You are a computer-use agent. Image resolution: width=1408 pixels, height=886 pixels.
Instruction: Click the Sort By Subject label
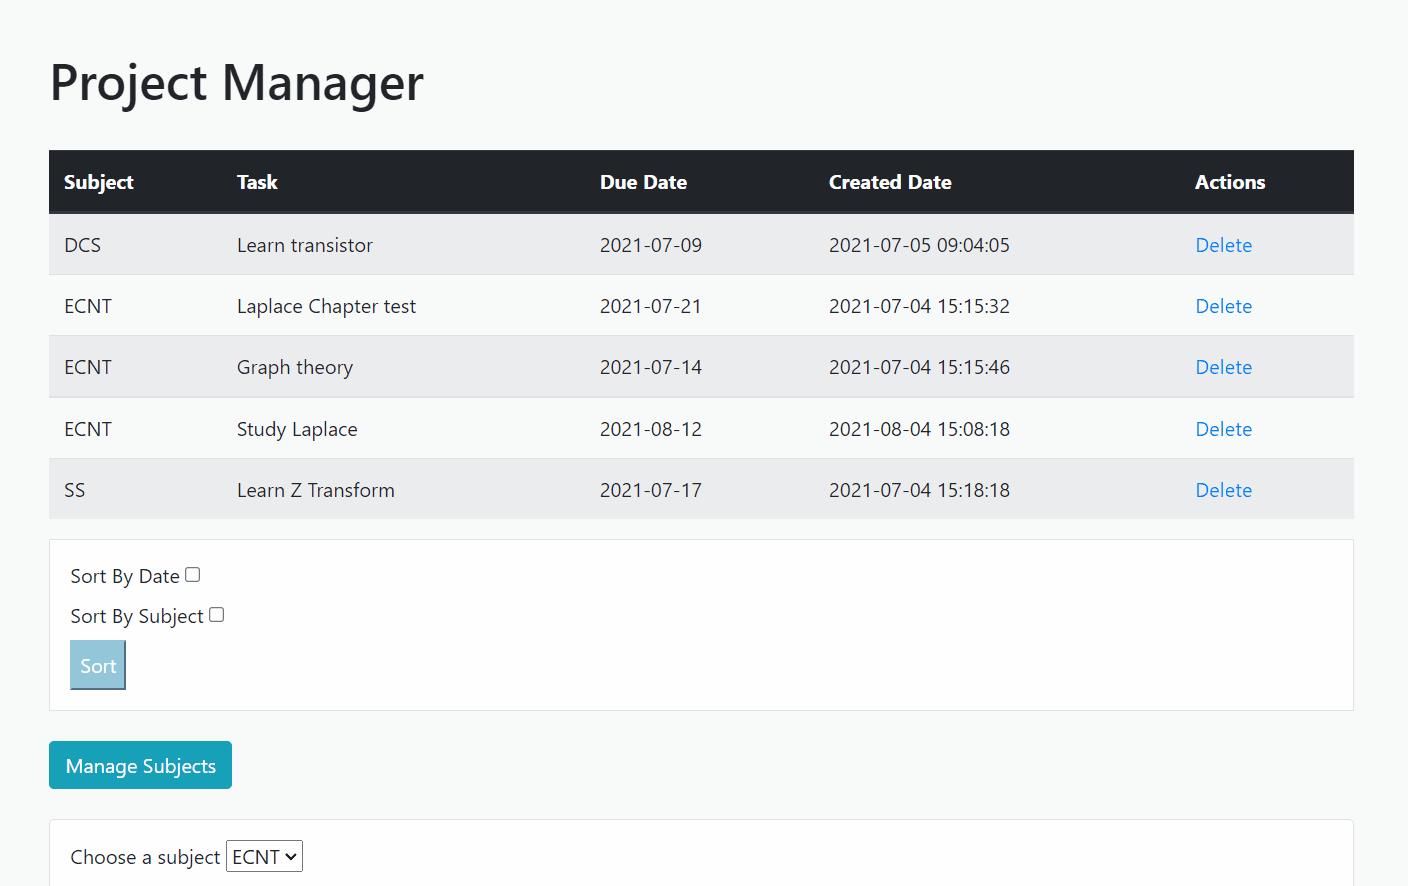[x=137, y=616]
